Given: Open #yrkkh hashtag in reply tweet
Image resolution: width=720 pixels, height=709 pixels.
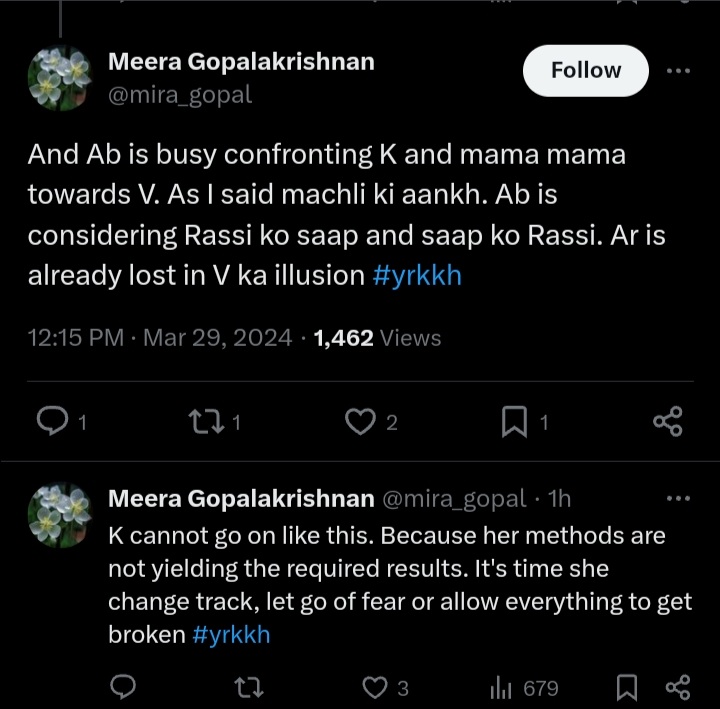Looking at the screenshot, I should 231,634.
